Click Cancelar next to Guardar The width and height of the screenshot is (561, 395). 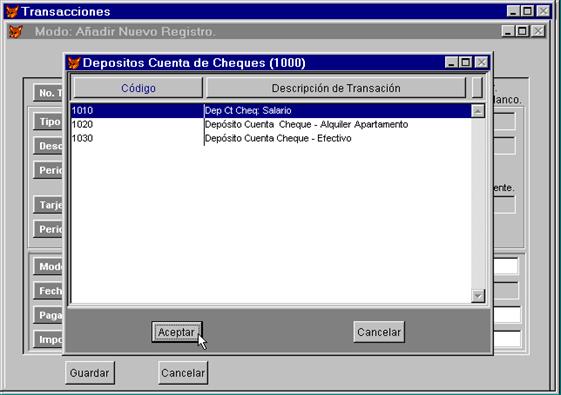tap(183, 373)
